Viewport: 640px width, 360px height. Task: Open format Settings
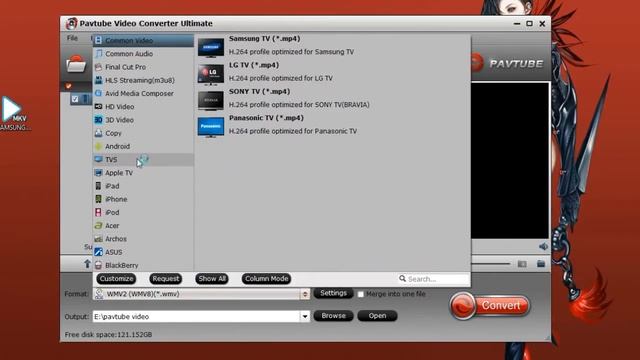click(333, 293)
